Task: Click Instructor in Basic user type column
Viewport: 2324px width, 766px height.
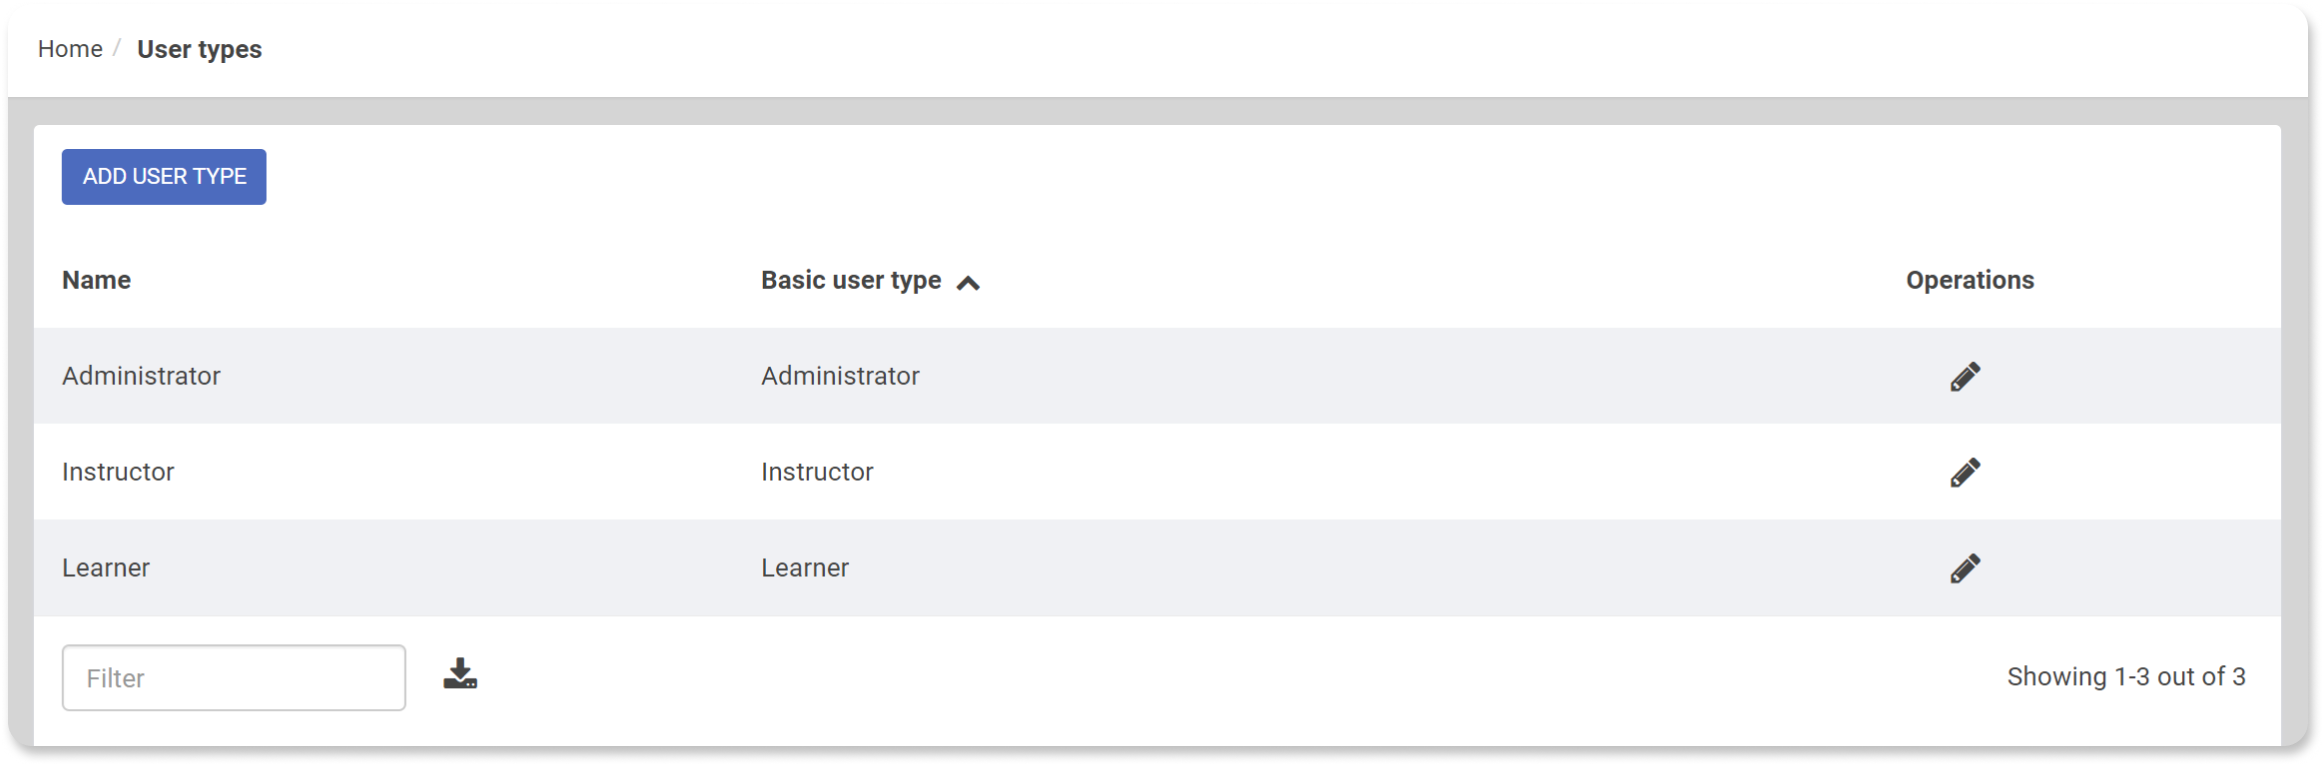Action: [x=817, y=472]
